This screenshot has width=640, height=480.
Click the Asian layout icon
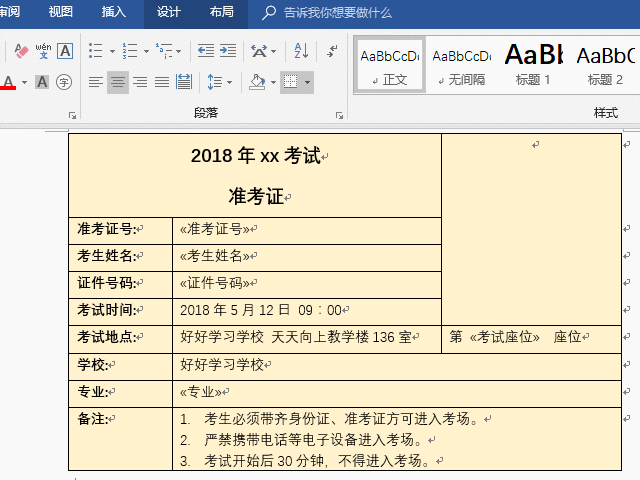(259, 51)
